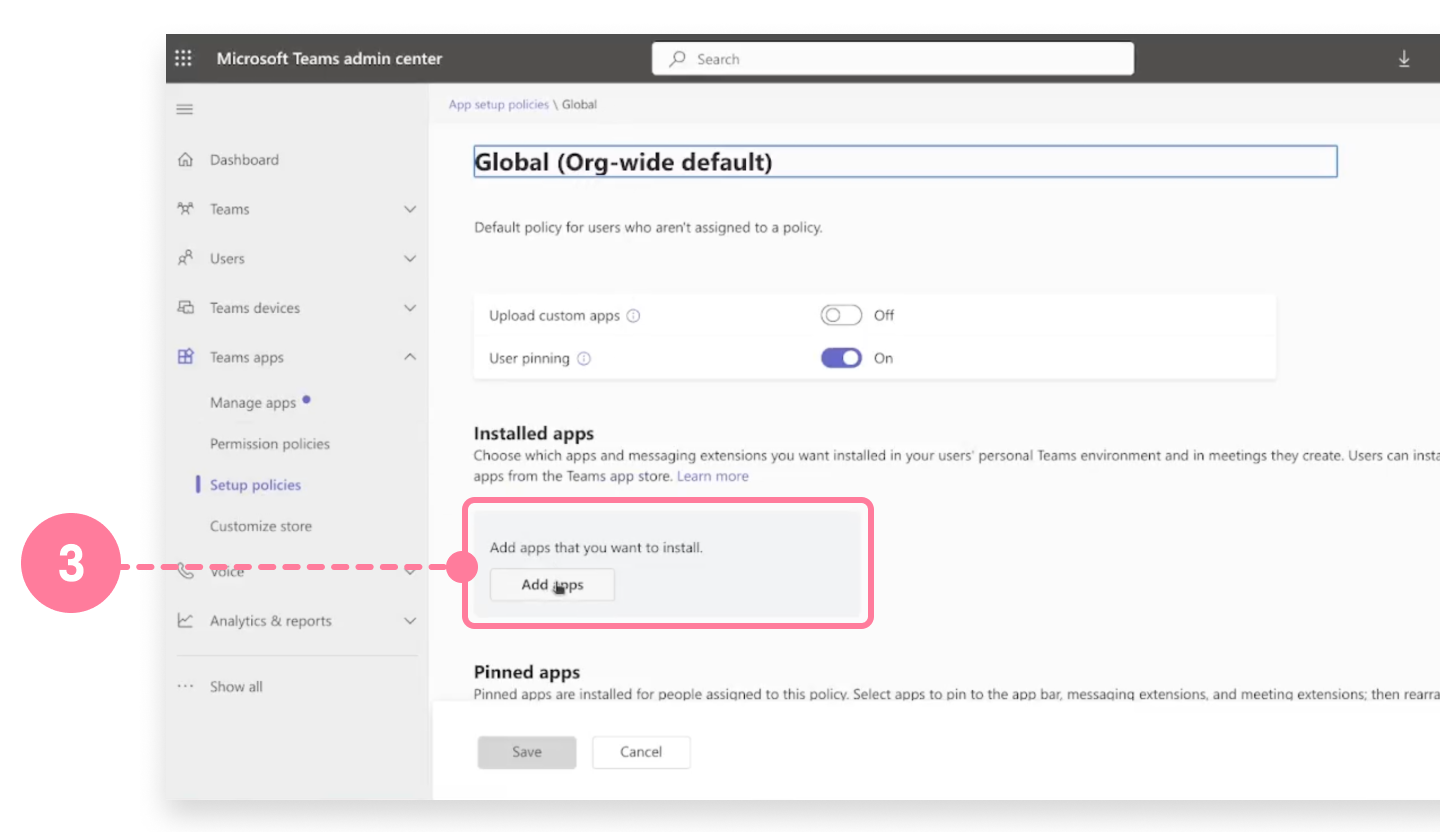Go to App setup policies breadcrumb
This screenshot has height=832, width=1440.
(498, 104)
